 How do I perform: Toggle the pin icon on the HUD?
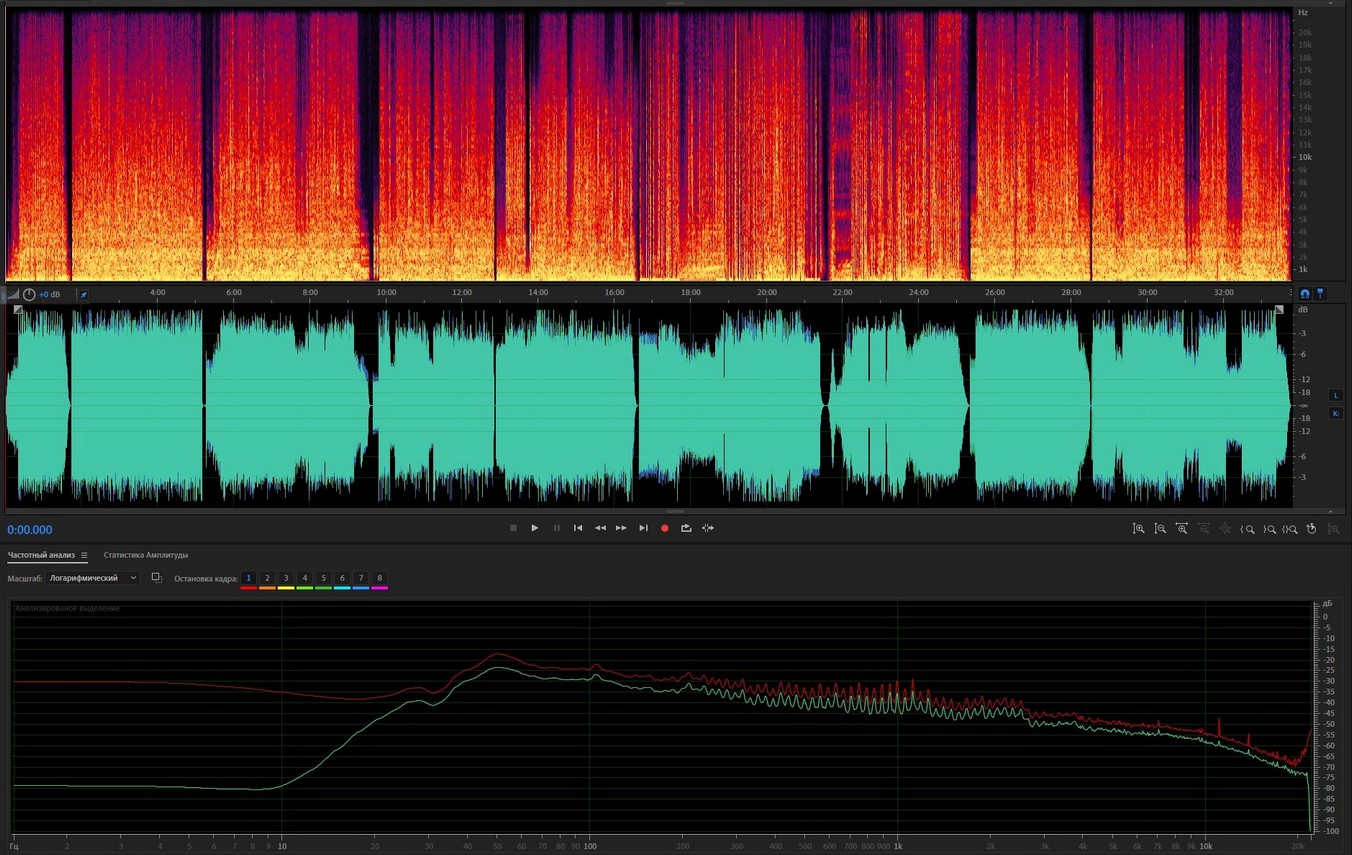tap(83, 295)
